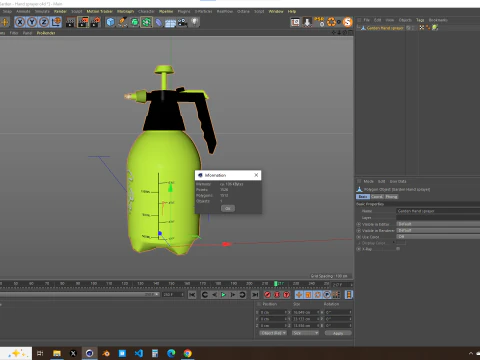Image resolution: width=480 pixels, height=360 pixels.
Task: Add a floor environment object
Action: [x=170, y=23]
